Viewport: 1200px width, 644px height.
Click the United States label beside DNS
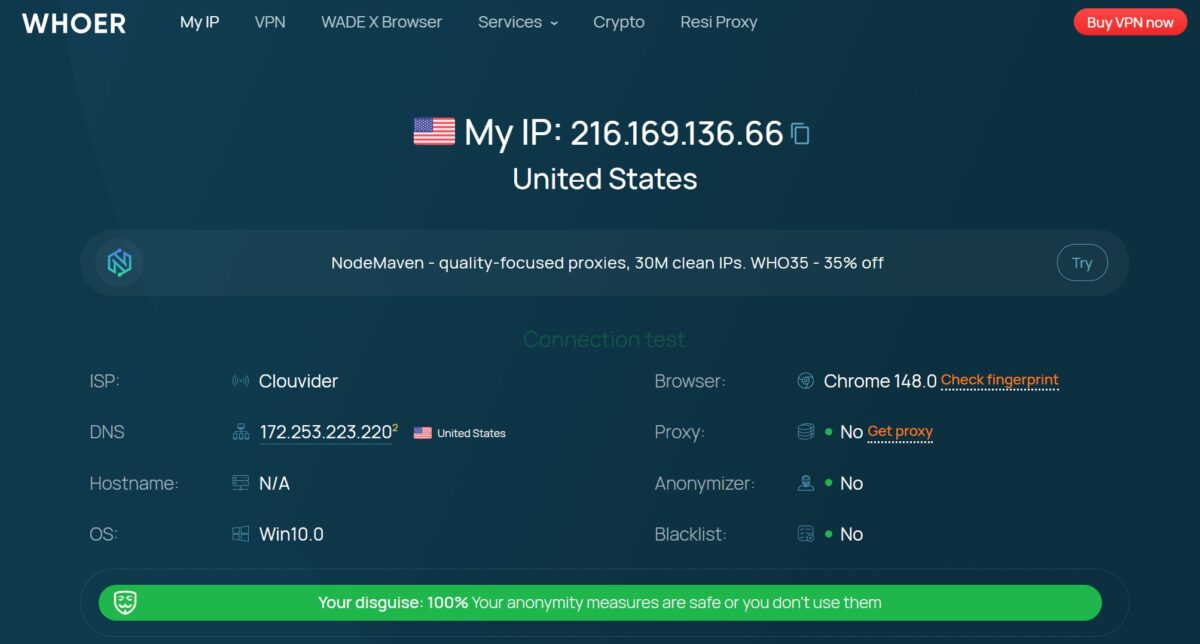tap(471, 433)
